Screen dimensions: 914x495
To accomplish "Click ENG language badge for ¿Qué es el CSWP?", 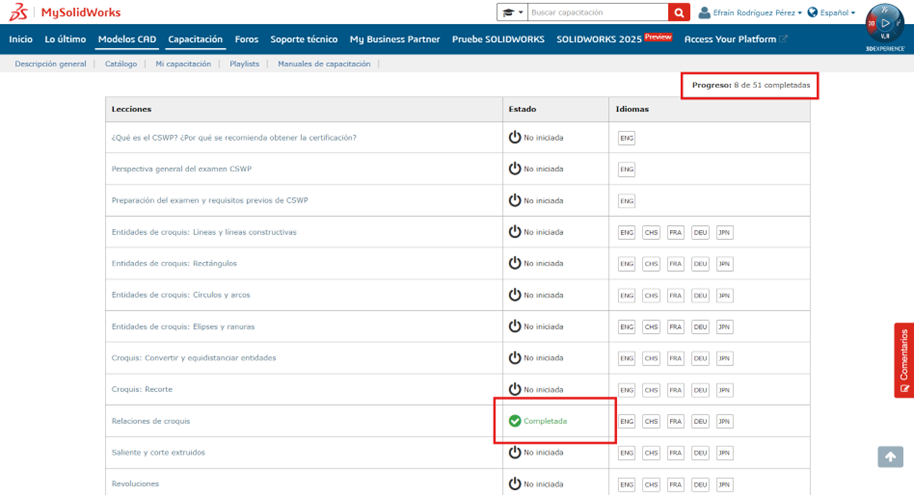I will (627, 138).
